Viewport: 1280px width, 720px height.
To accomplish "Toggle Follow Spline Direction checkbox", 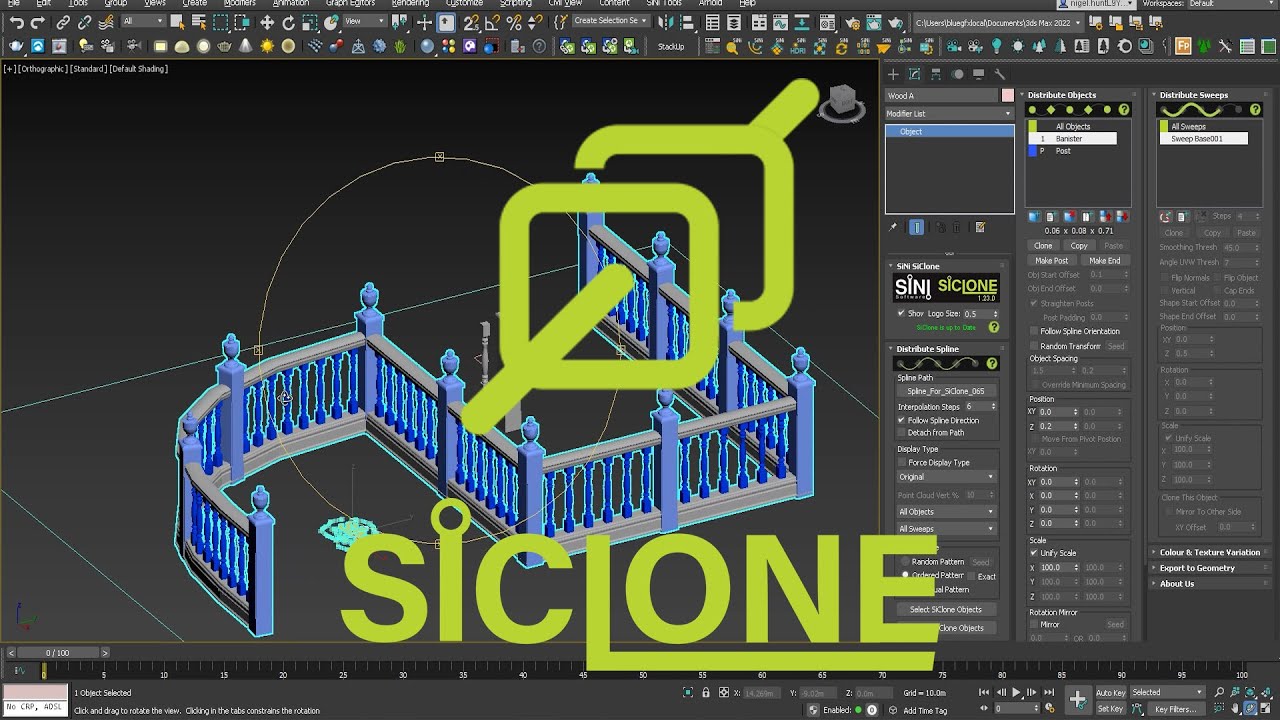I will [901, 420].
